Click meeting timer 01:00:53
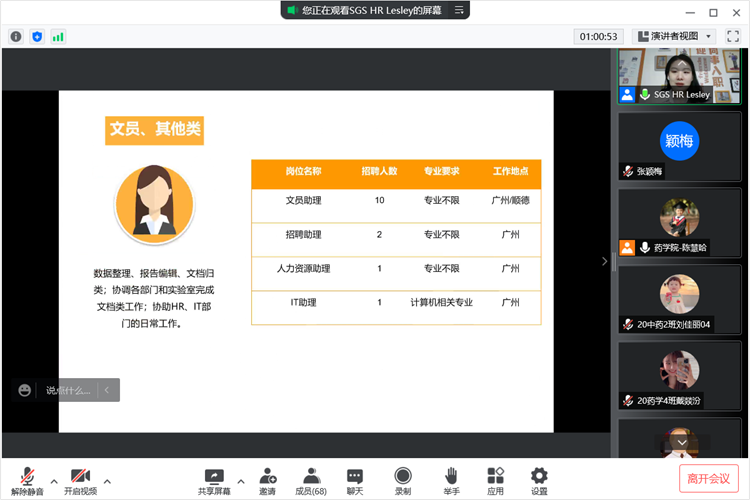This screenshot has width=750, height=500. (598, 36)
